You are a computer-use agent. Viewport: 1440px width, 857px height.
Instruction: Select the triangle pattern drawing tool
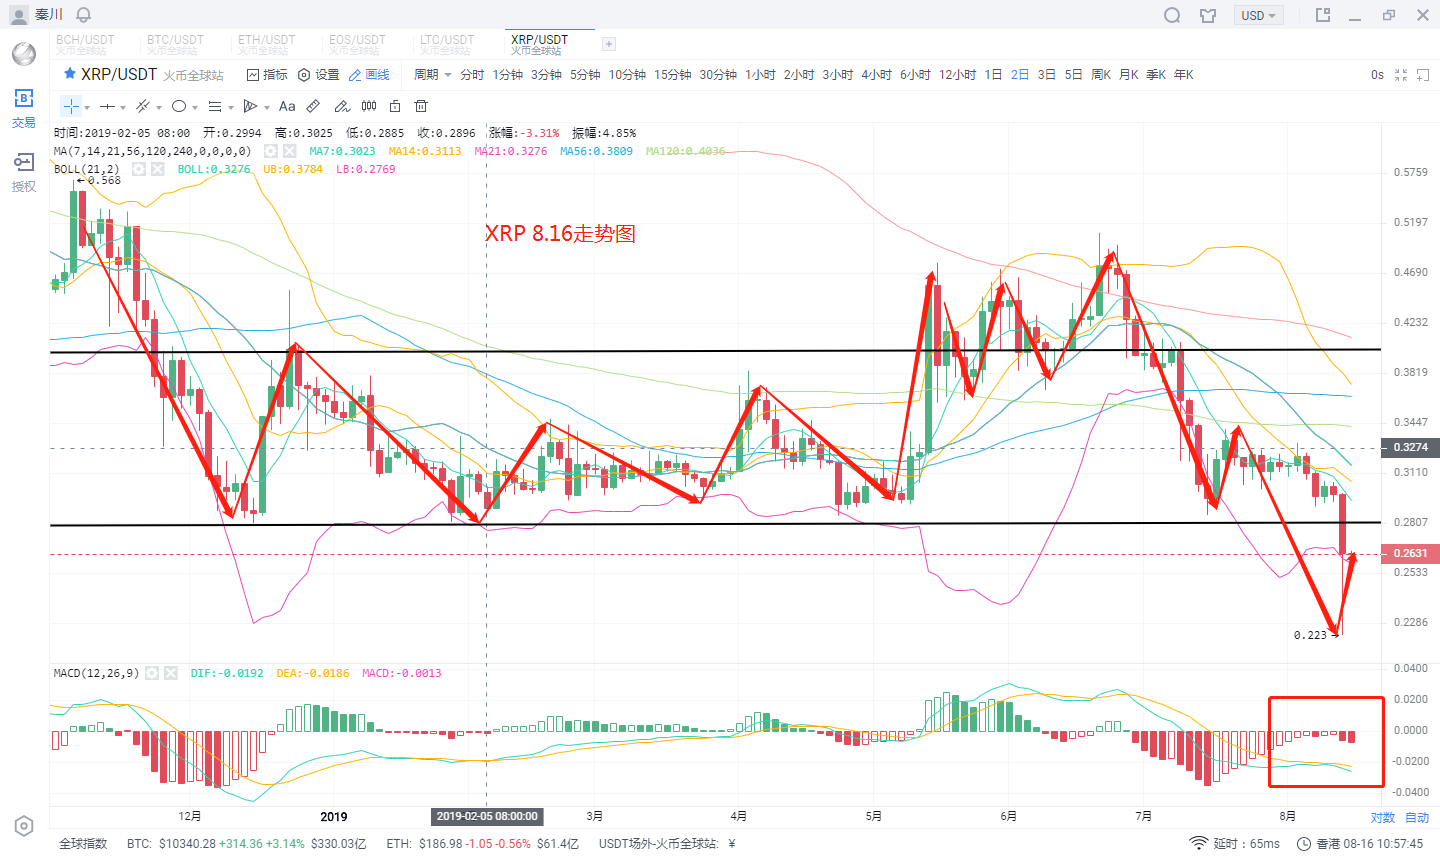click(x=251, y=106)
